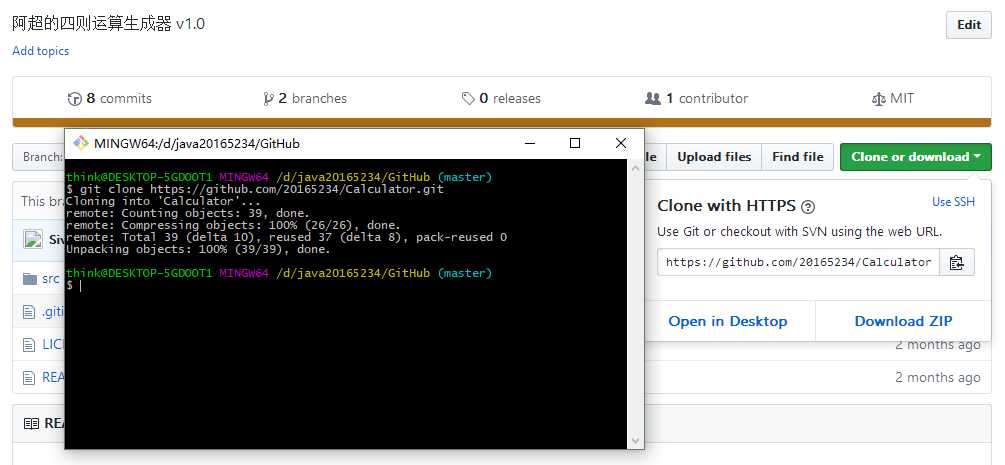1005x465 pixels.
Task: Open the MIT license link
Action: tap(893, 98)
